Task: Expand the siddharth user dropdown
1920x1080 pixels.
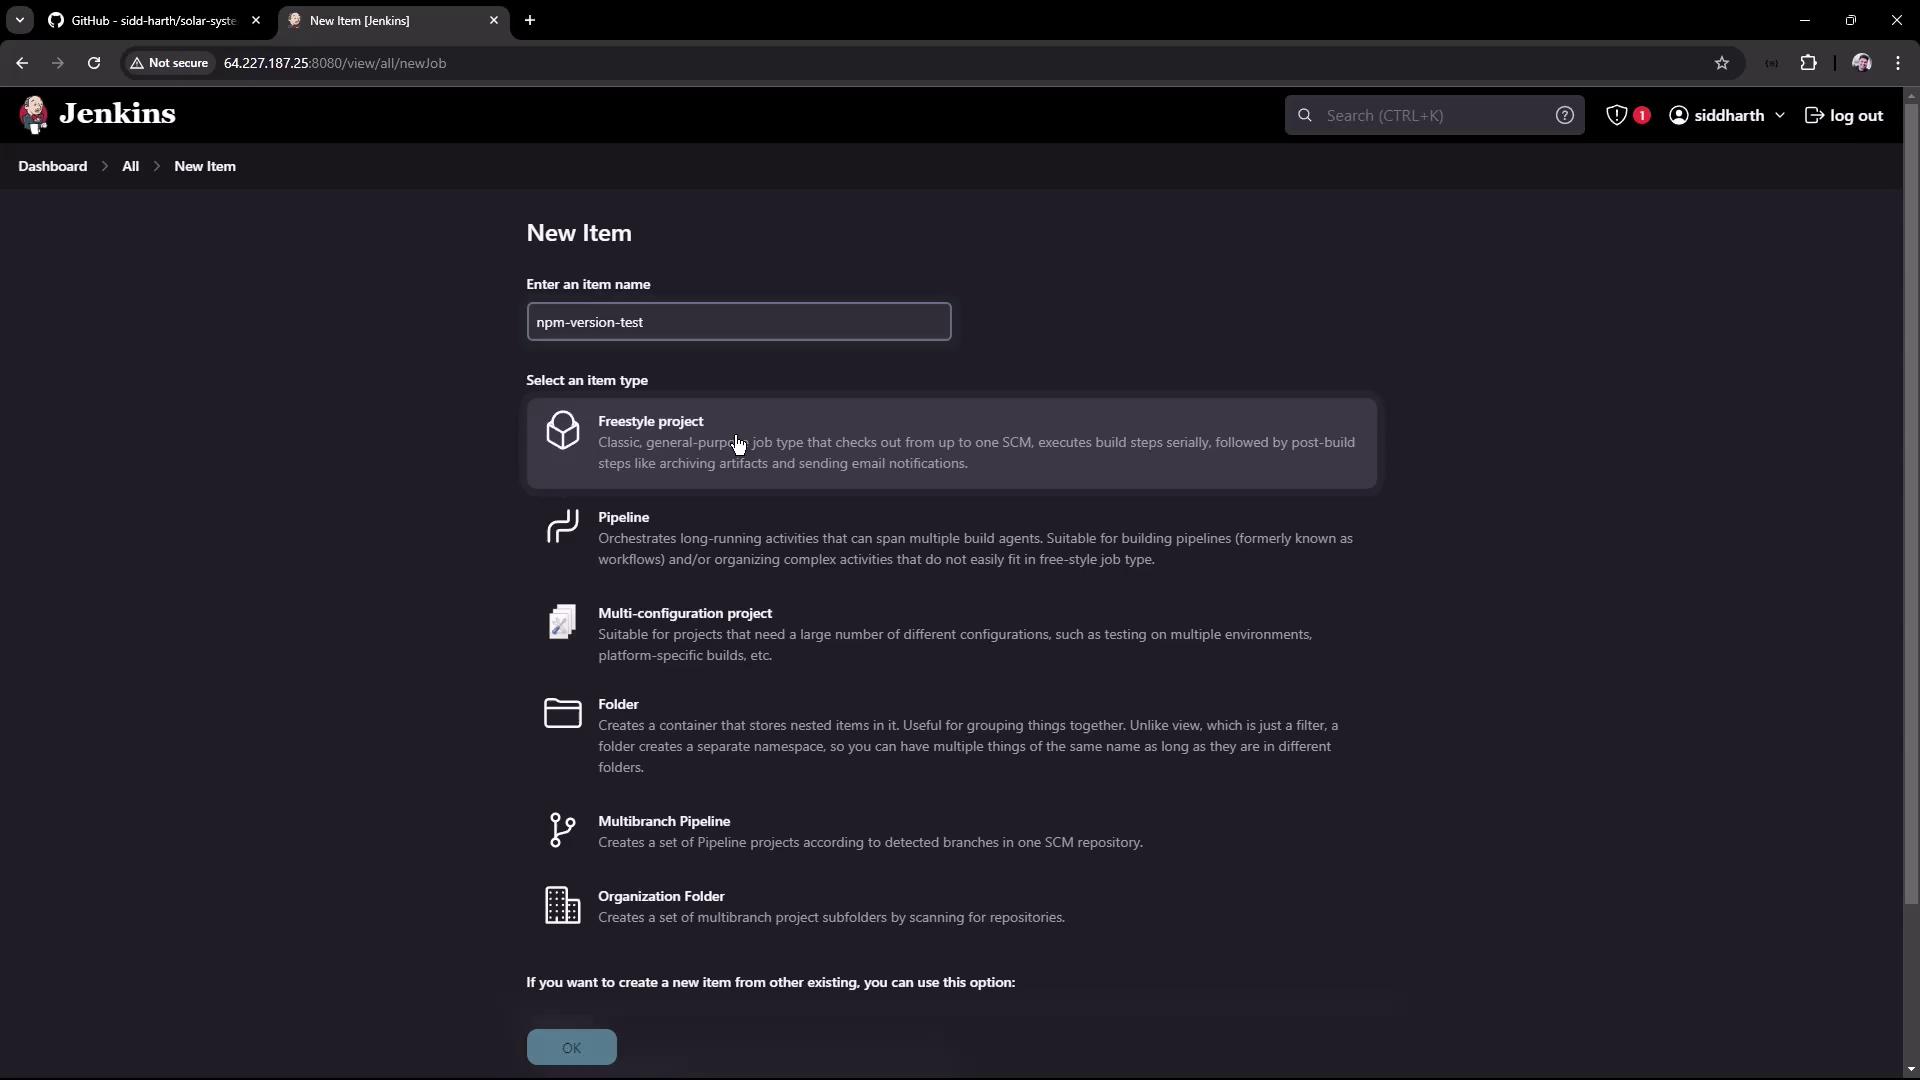Action: point(1779,115)
